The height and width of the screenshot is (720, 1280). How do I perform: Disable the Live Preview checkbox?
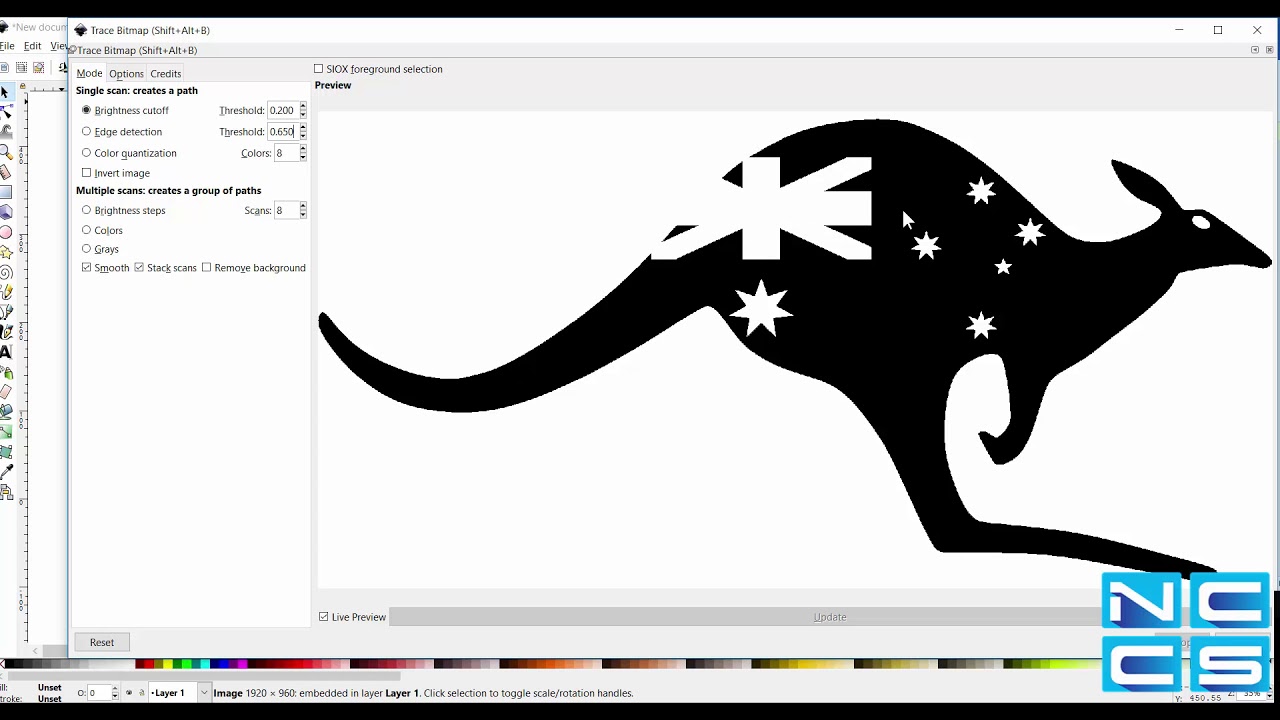click(x=323, y=617)
